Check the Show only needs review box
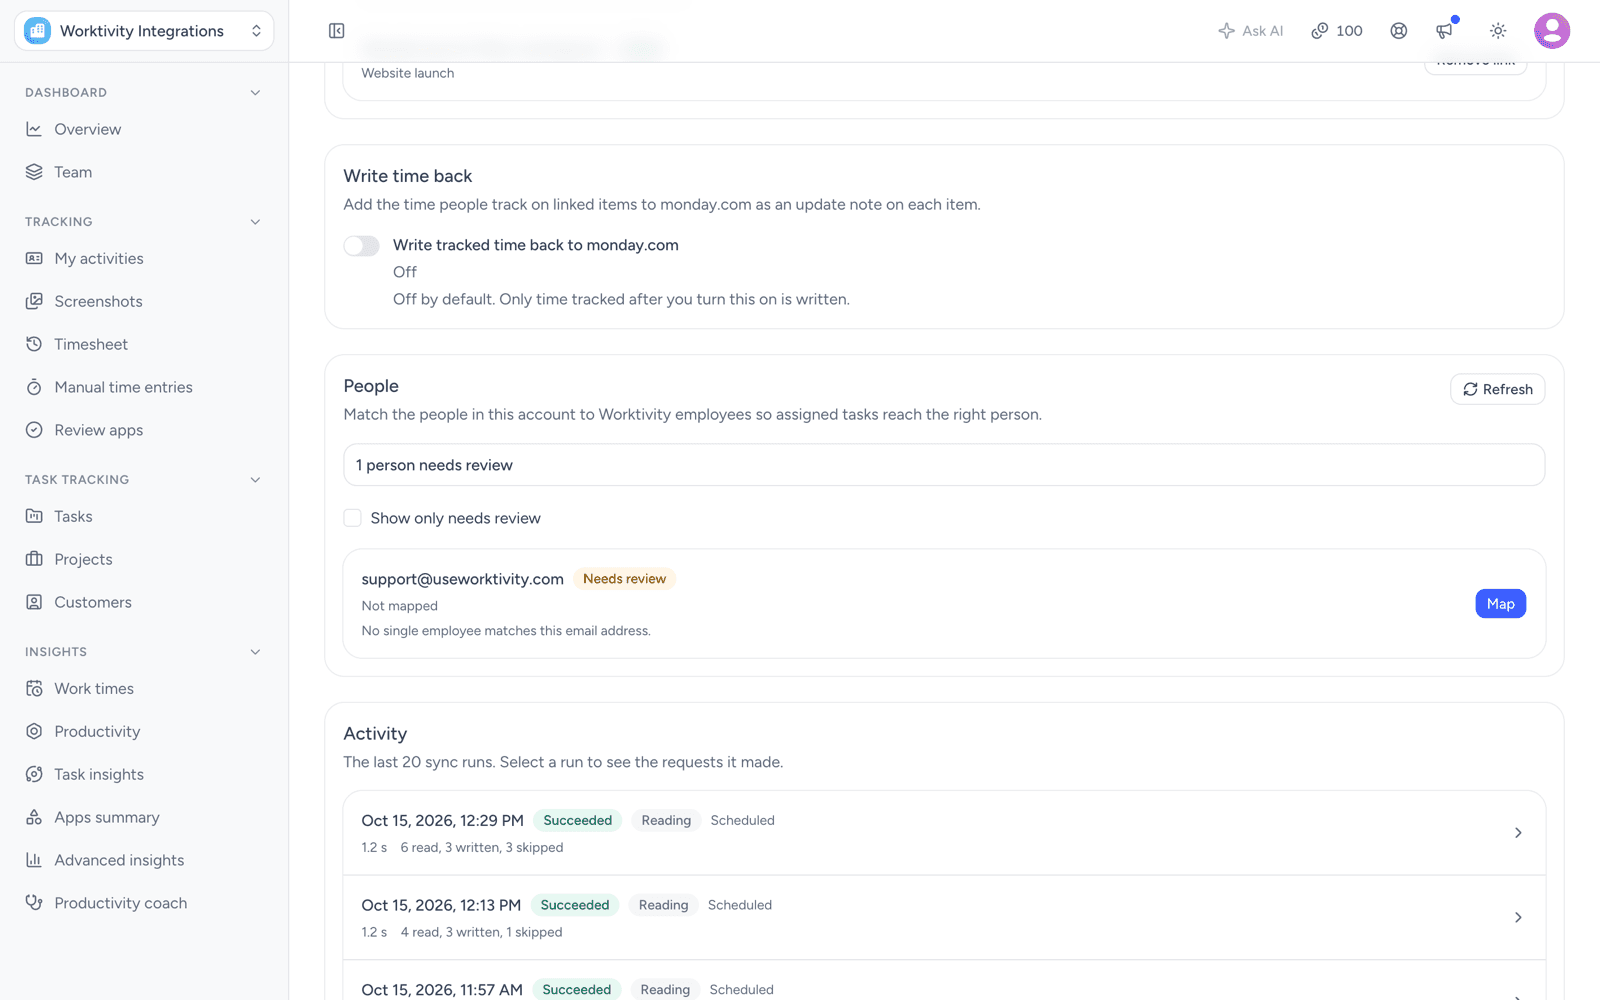Viewport: 1600px width, 1000px height. [x=353, y=518]
